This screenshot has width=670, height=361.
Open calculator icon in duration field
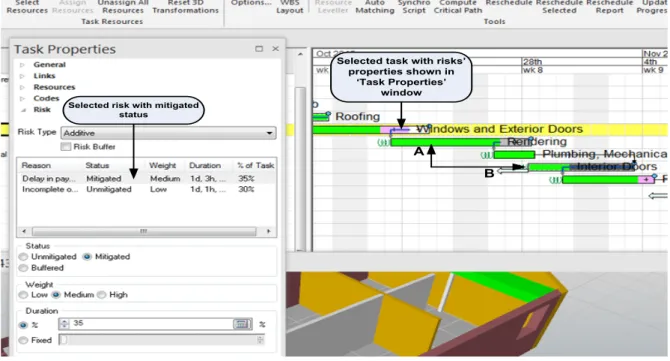pyautogui.click(x=242, y=324)
